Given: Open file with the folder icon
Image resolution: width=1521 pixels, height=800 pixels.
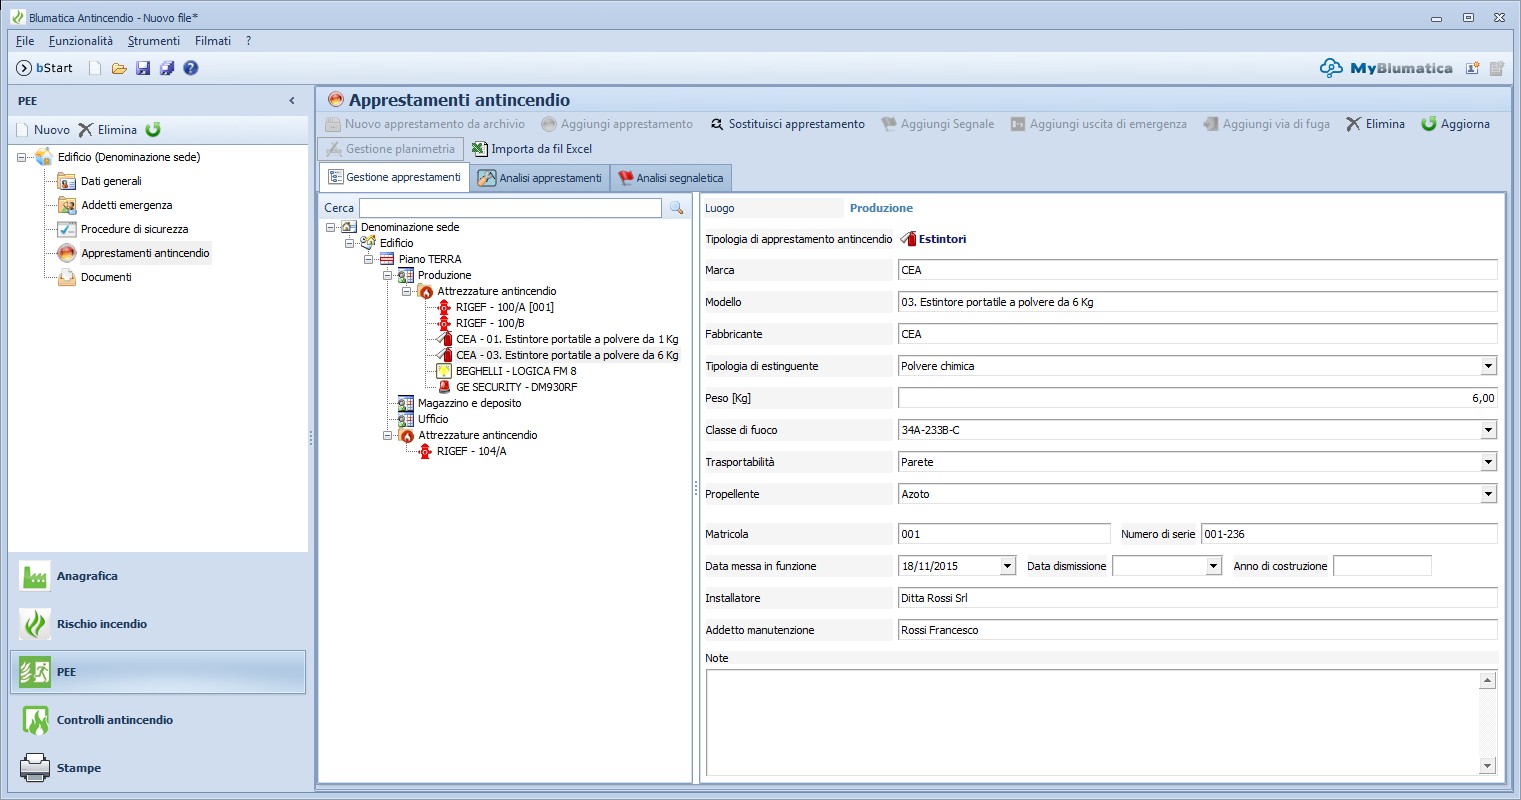Looking at the screenshot, I should click(x=119, y=68).
